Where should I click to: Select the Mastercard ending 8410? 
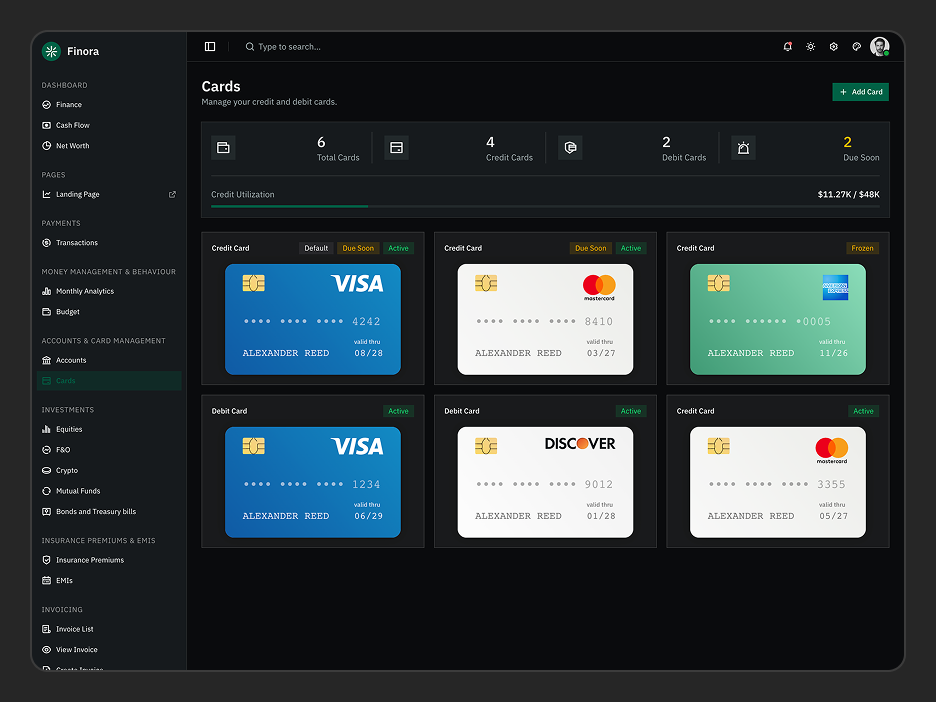[x=545, y=319]
